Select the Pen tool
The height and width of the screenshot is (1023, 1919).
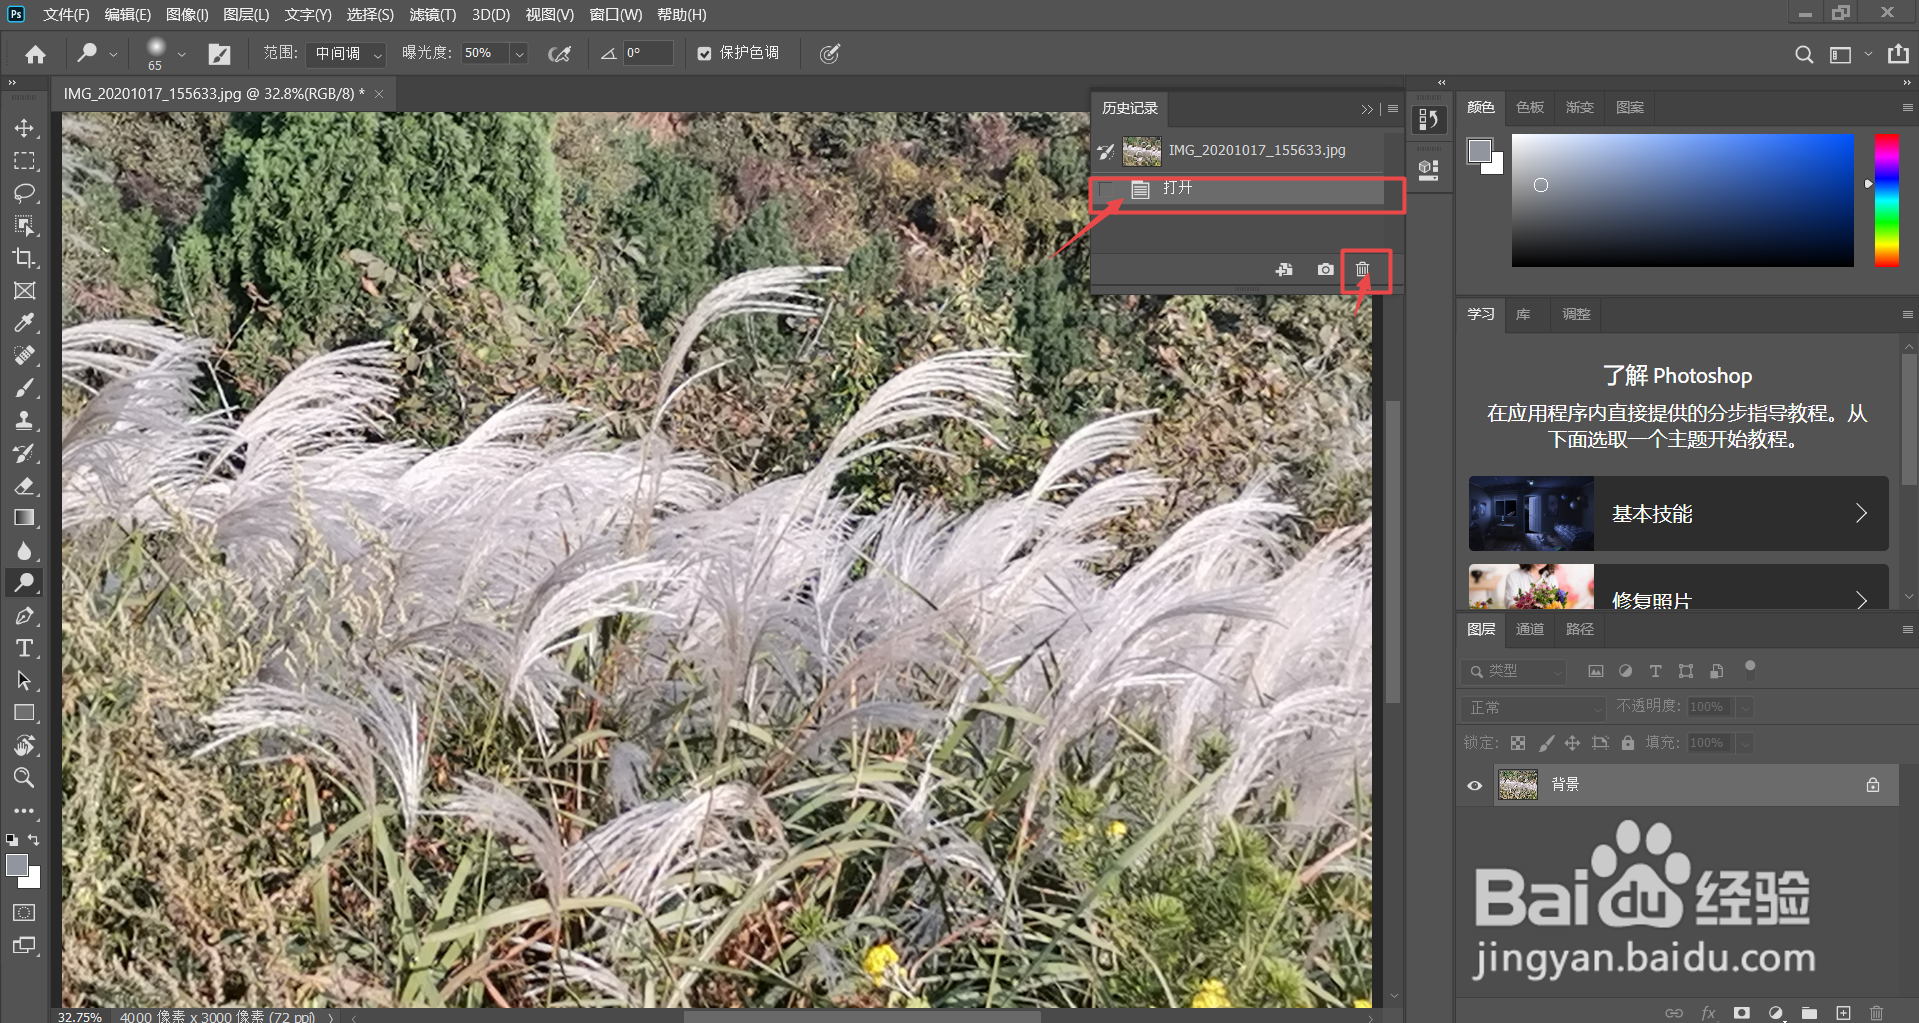(24, 616)
